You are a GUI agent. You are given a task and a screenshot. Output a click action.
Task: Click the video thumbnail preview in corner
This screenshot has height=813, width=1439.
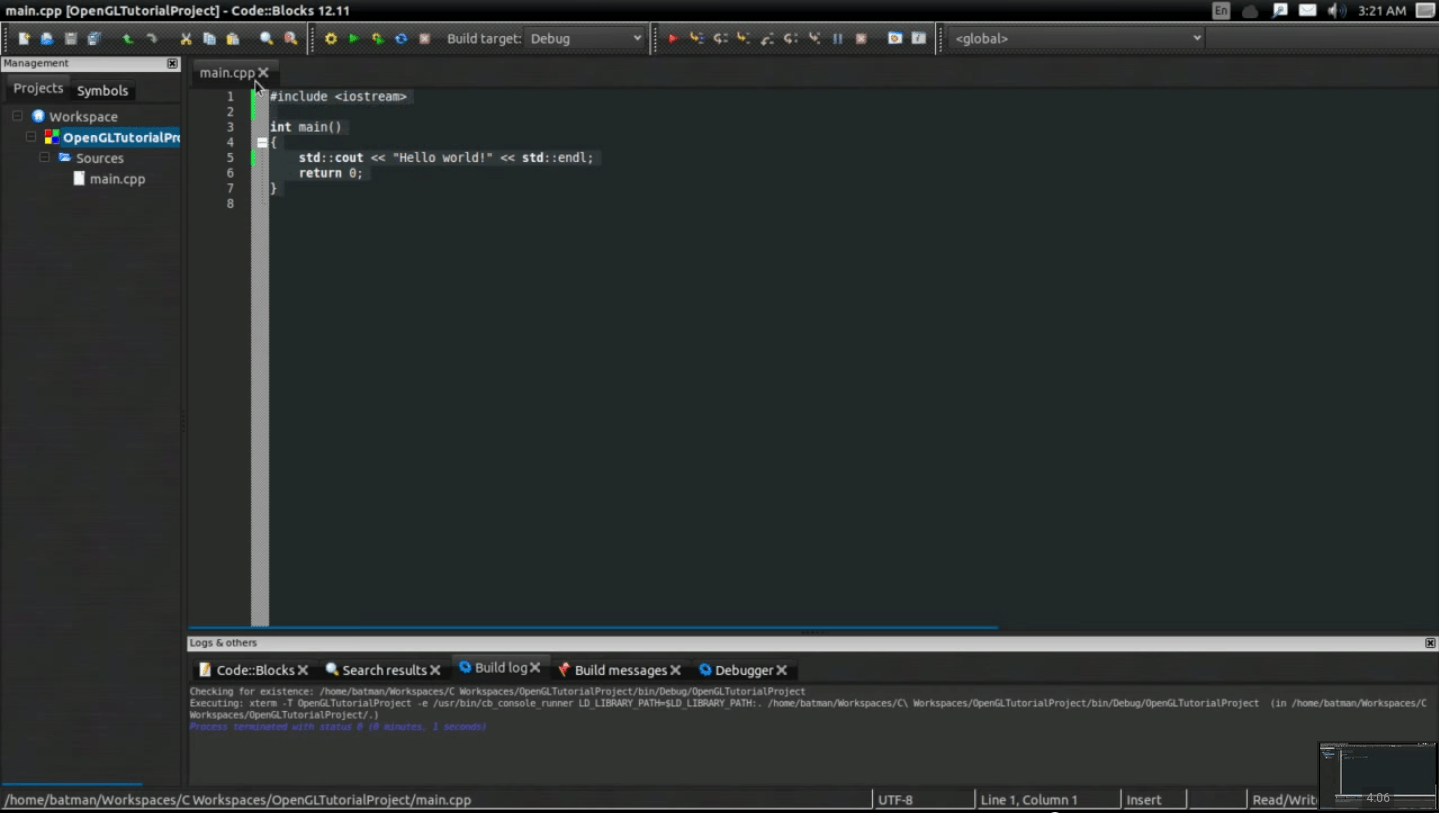click(1377, 775)
